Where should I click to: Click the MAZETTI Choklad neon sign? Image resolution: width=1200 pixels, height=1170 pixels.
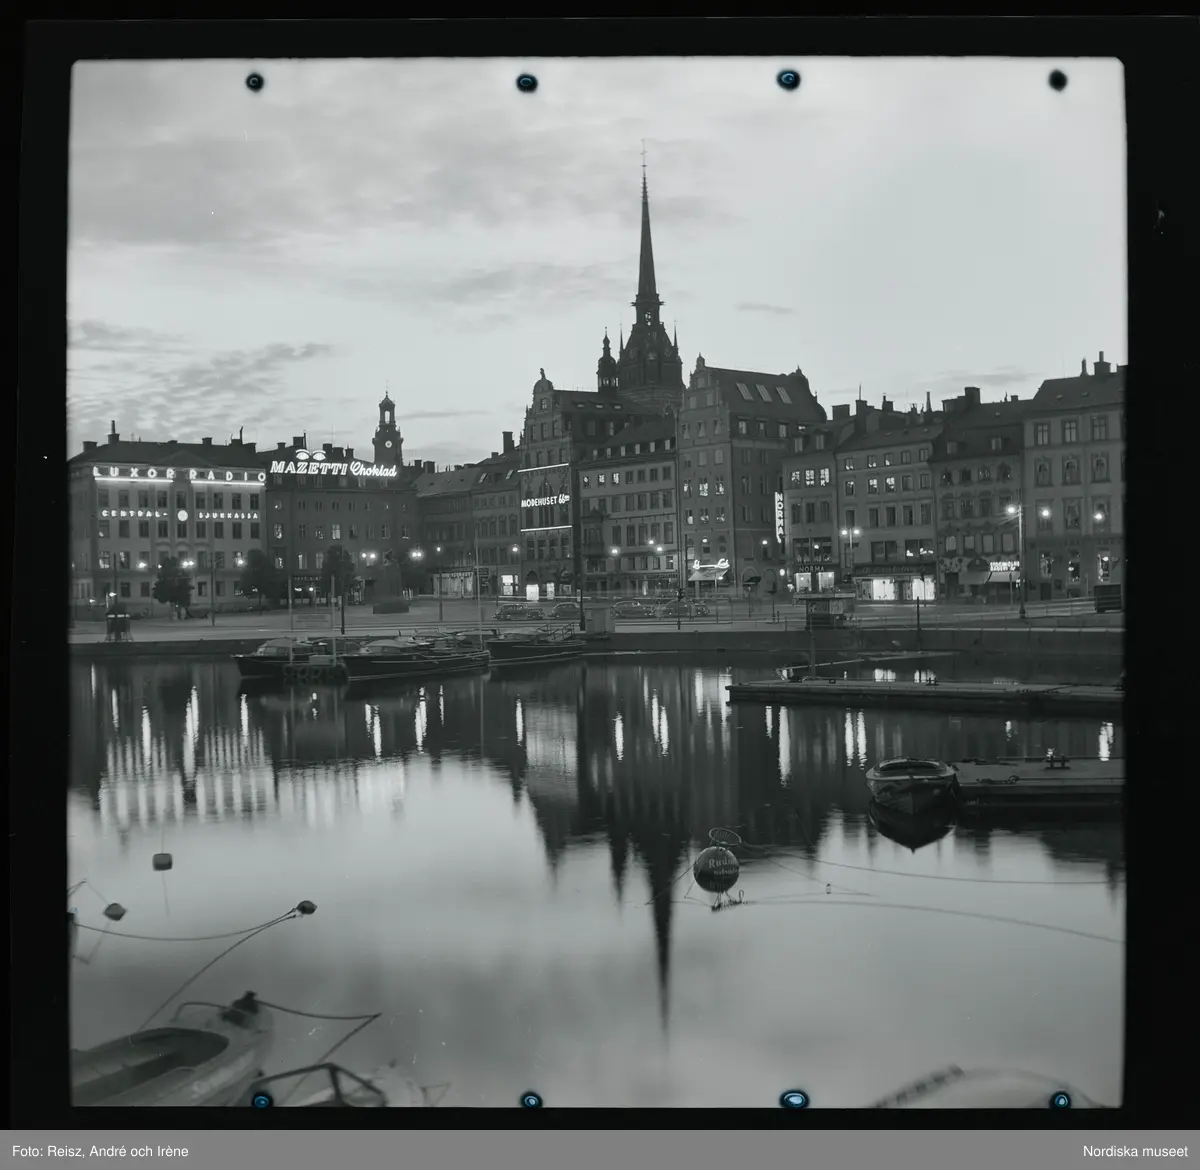(x=332, y=467)
